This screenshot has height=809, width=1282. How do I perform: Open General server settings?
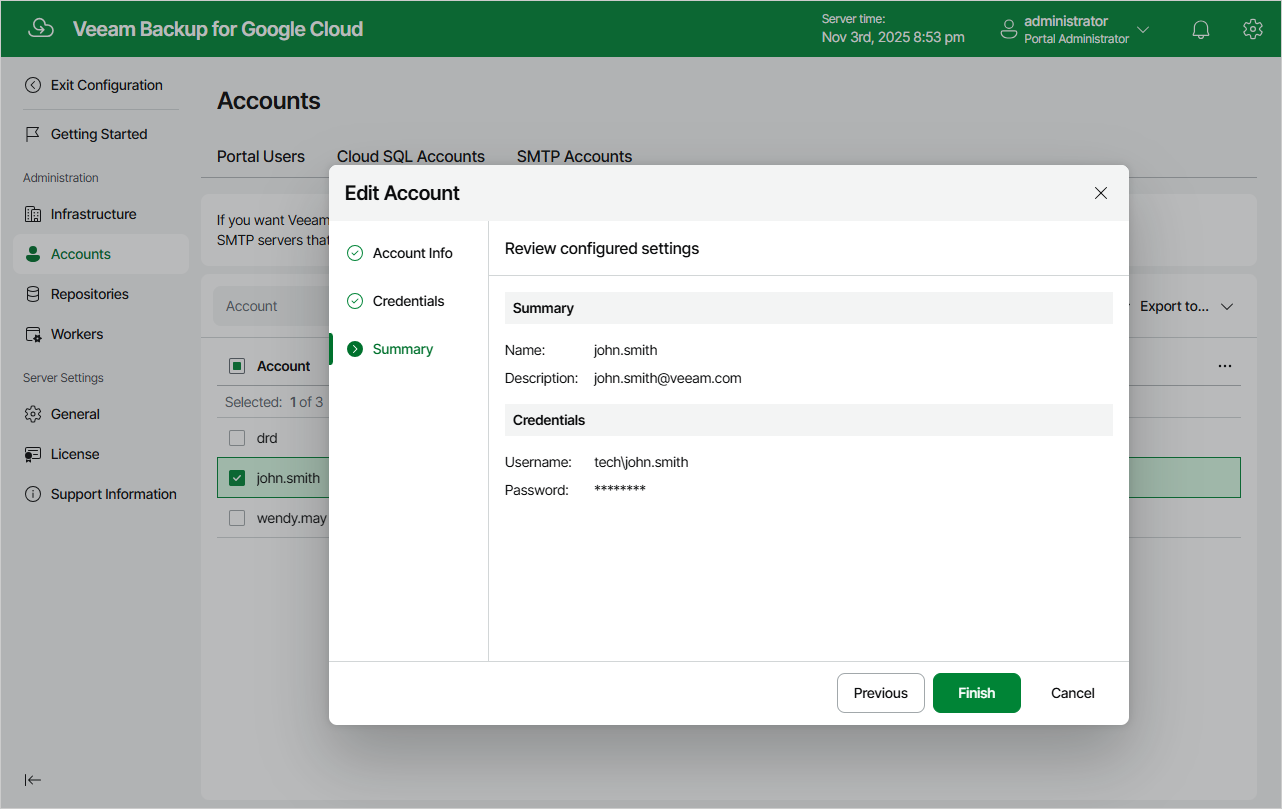pyautogui.click(x=75, y=414)
